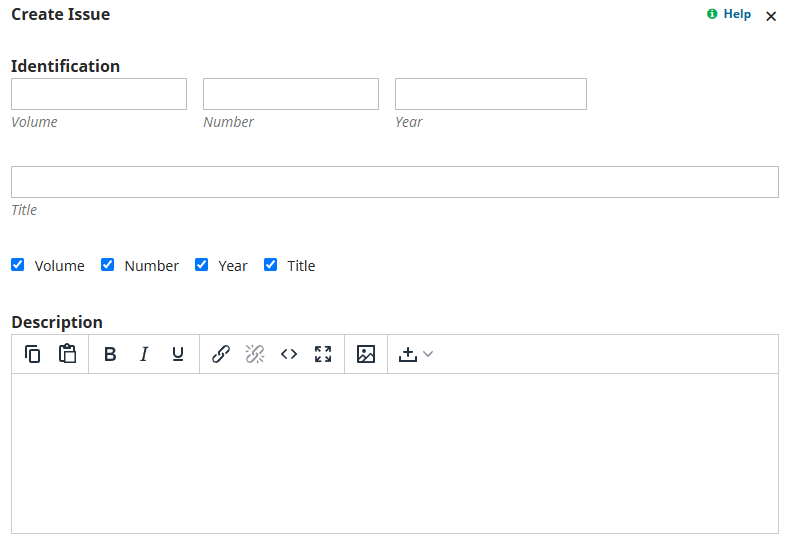Click the Identification heading
The image size is (791, 544).
(66, 66)
